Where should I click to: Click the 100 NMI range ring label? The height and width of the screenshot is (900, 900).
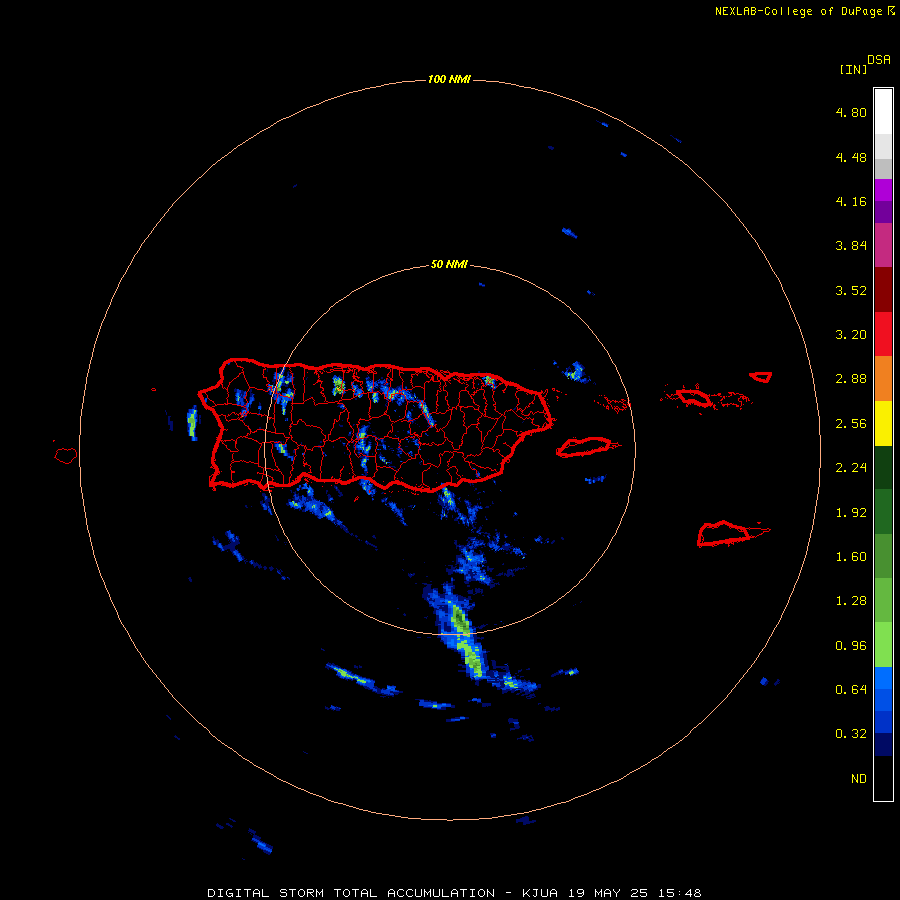(449, 79)
